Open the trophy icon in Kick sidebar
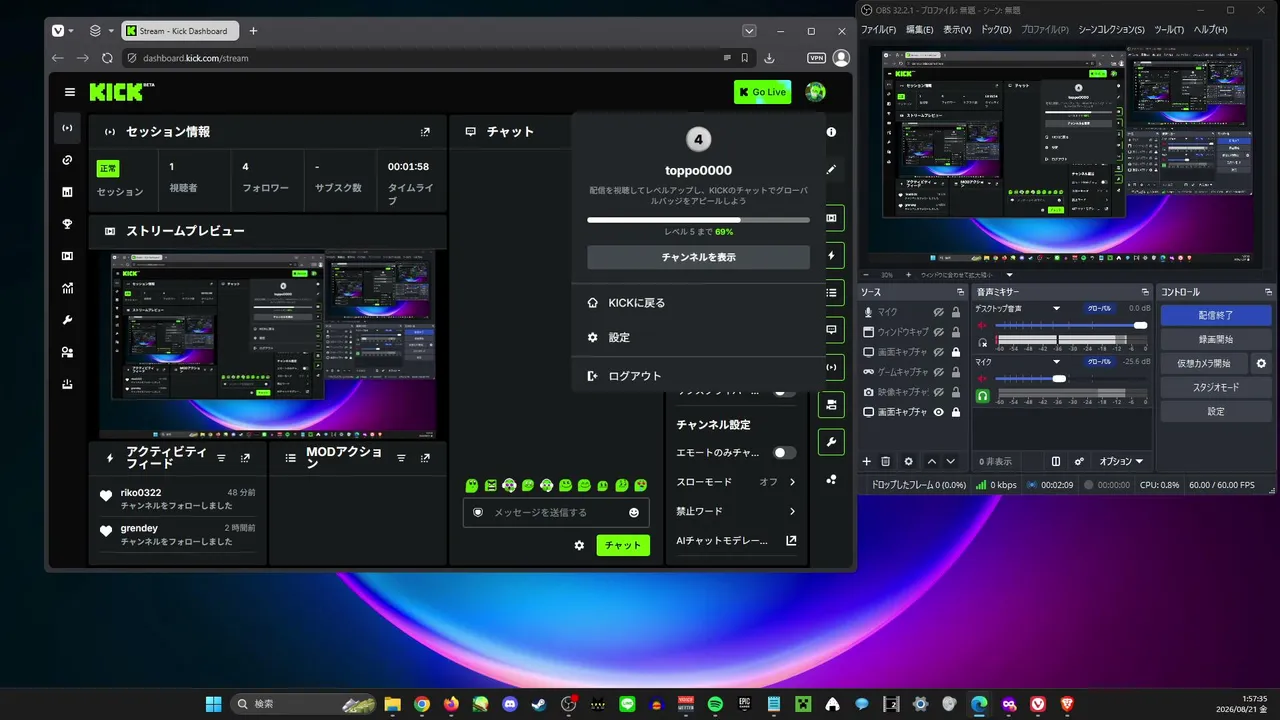 pos(67,224)
